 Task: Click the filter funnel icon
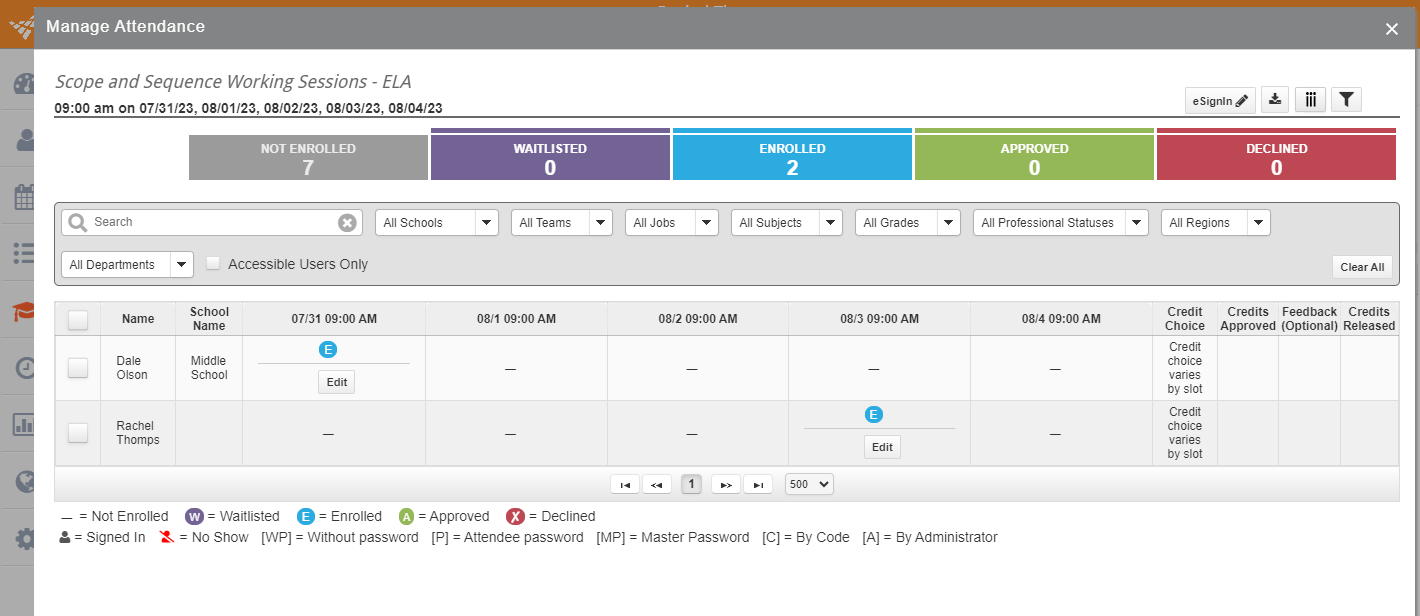coord(1347,99)
